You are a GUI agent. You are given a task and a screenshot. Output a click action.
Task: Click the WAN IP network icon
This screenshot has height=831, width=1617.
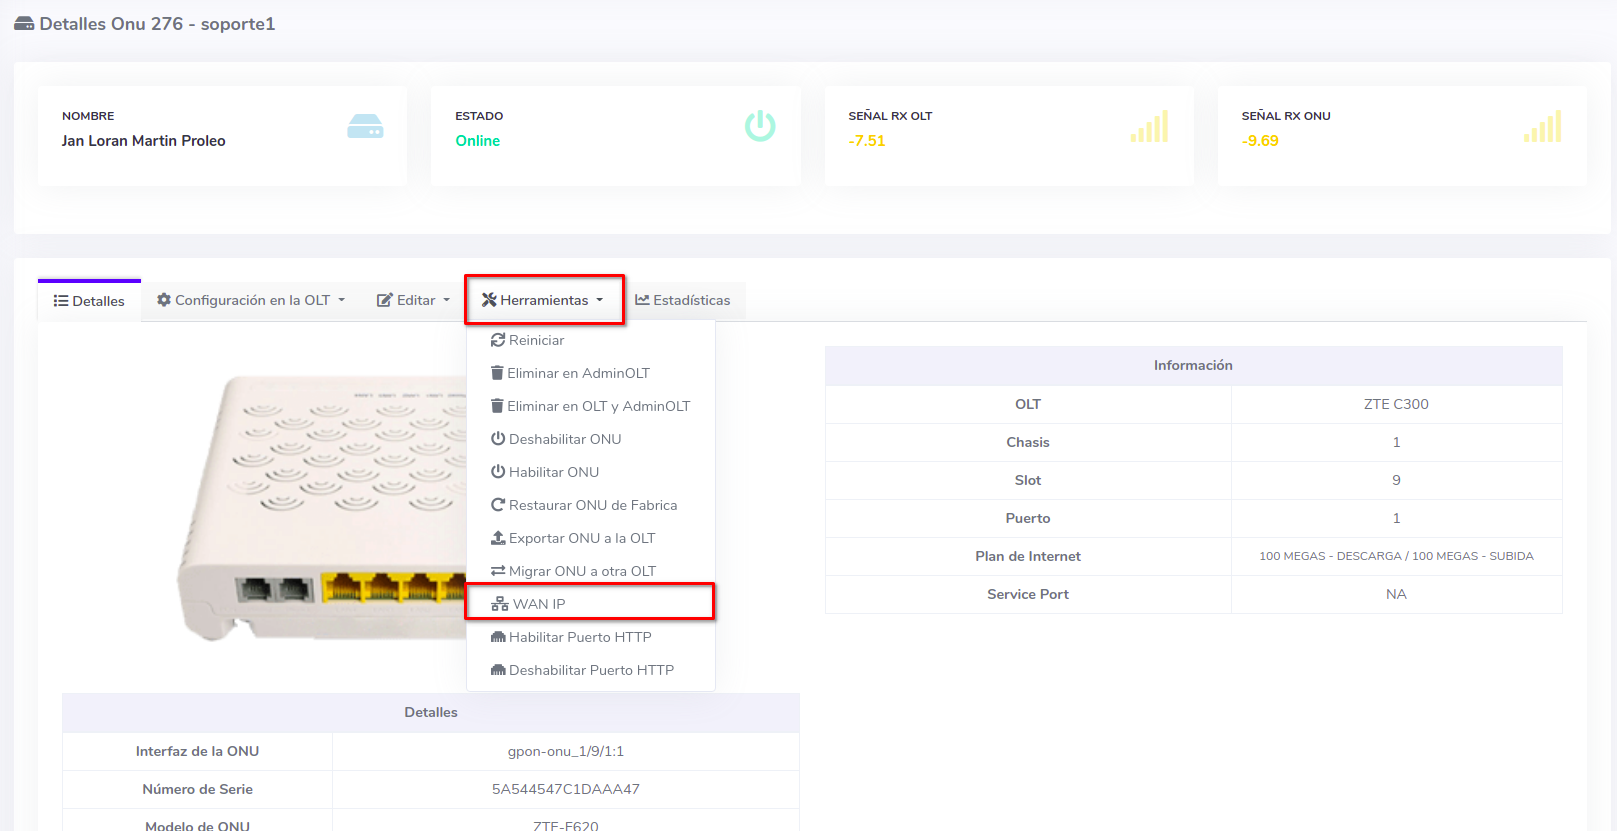tap(500, 604)
